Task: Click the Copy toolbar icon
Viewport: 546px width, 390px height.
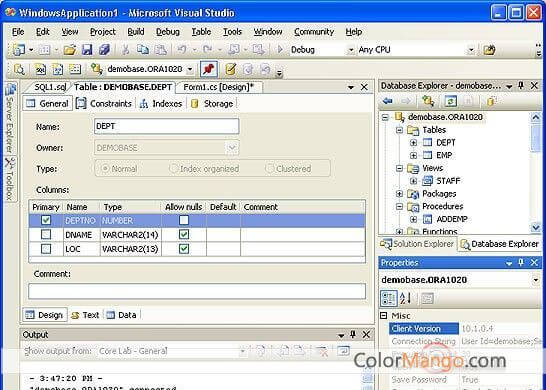Action: 143,50
